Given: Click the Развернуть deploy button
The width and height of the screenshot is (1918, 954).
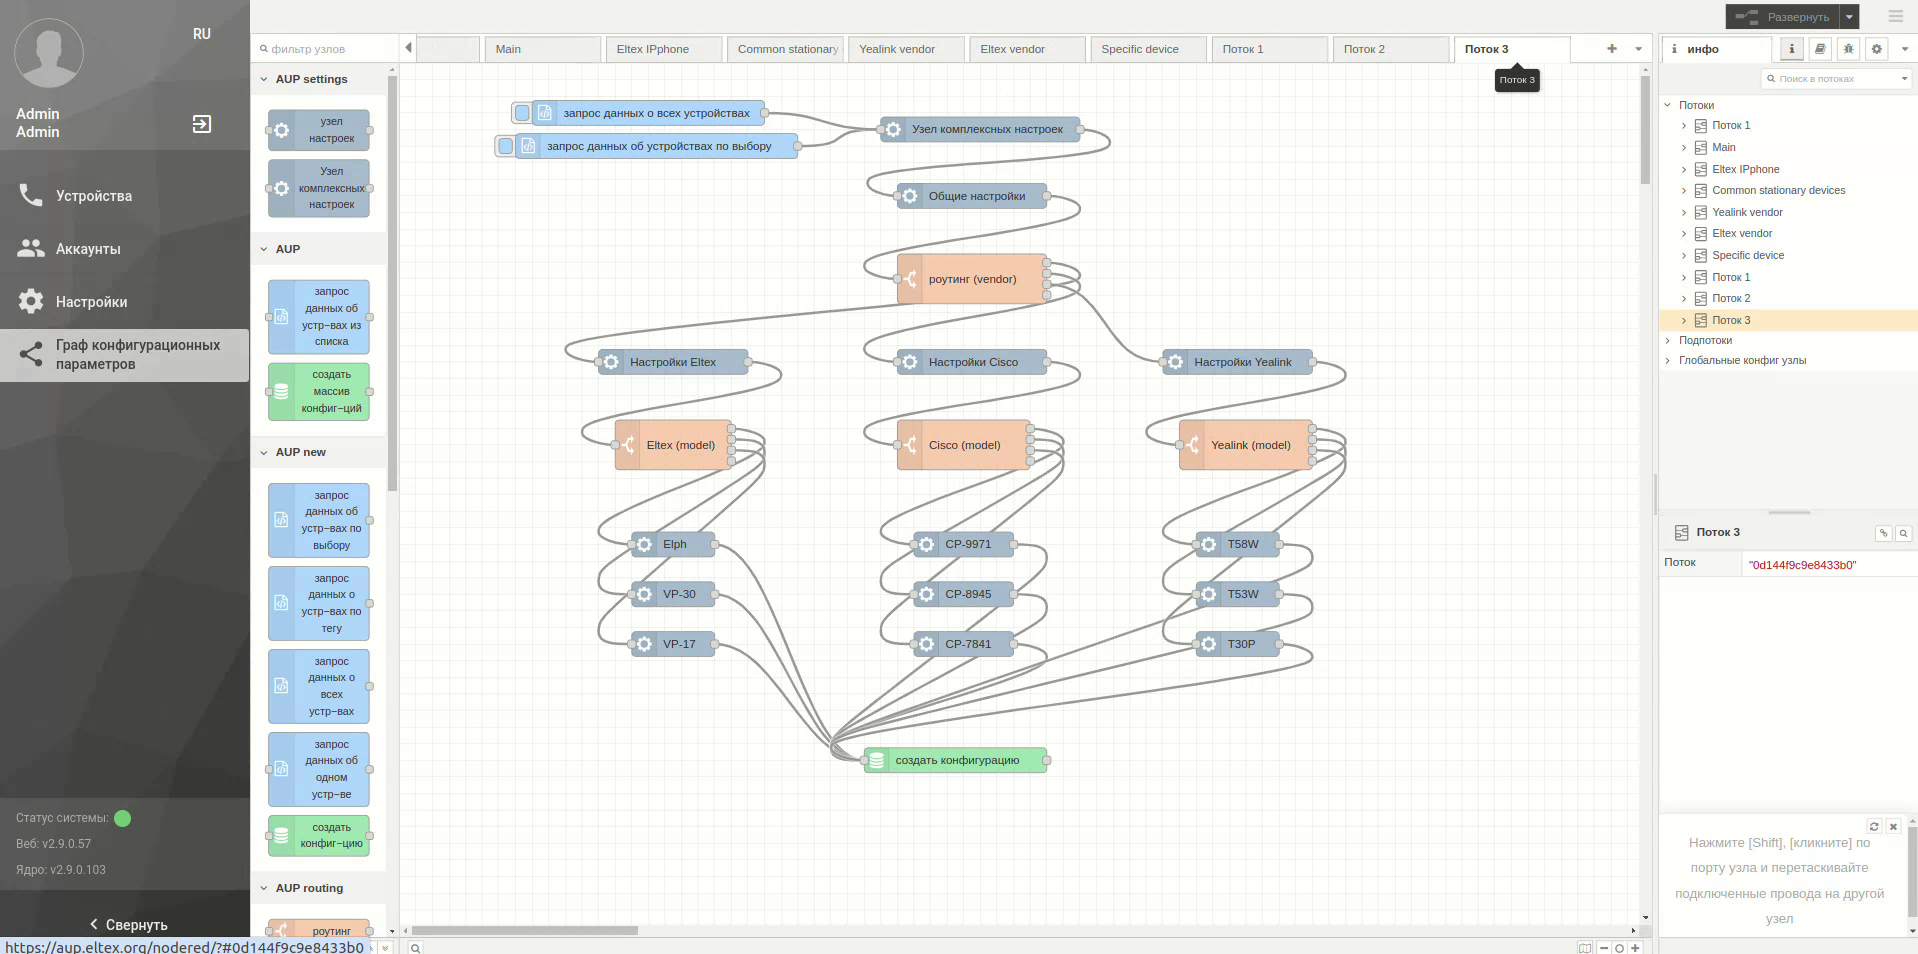Looking at the screenshot, I should click(1783, 16).
